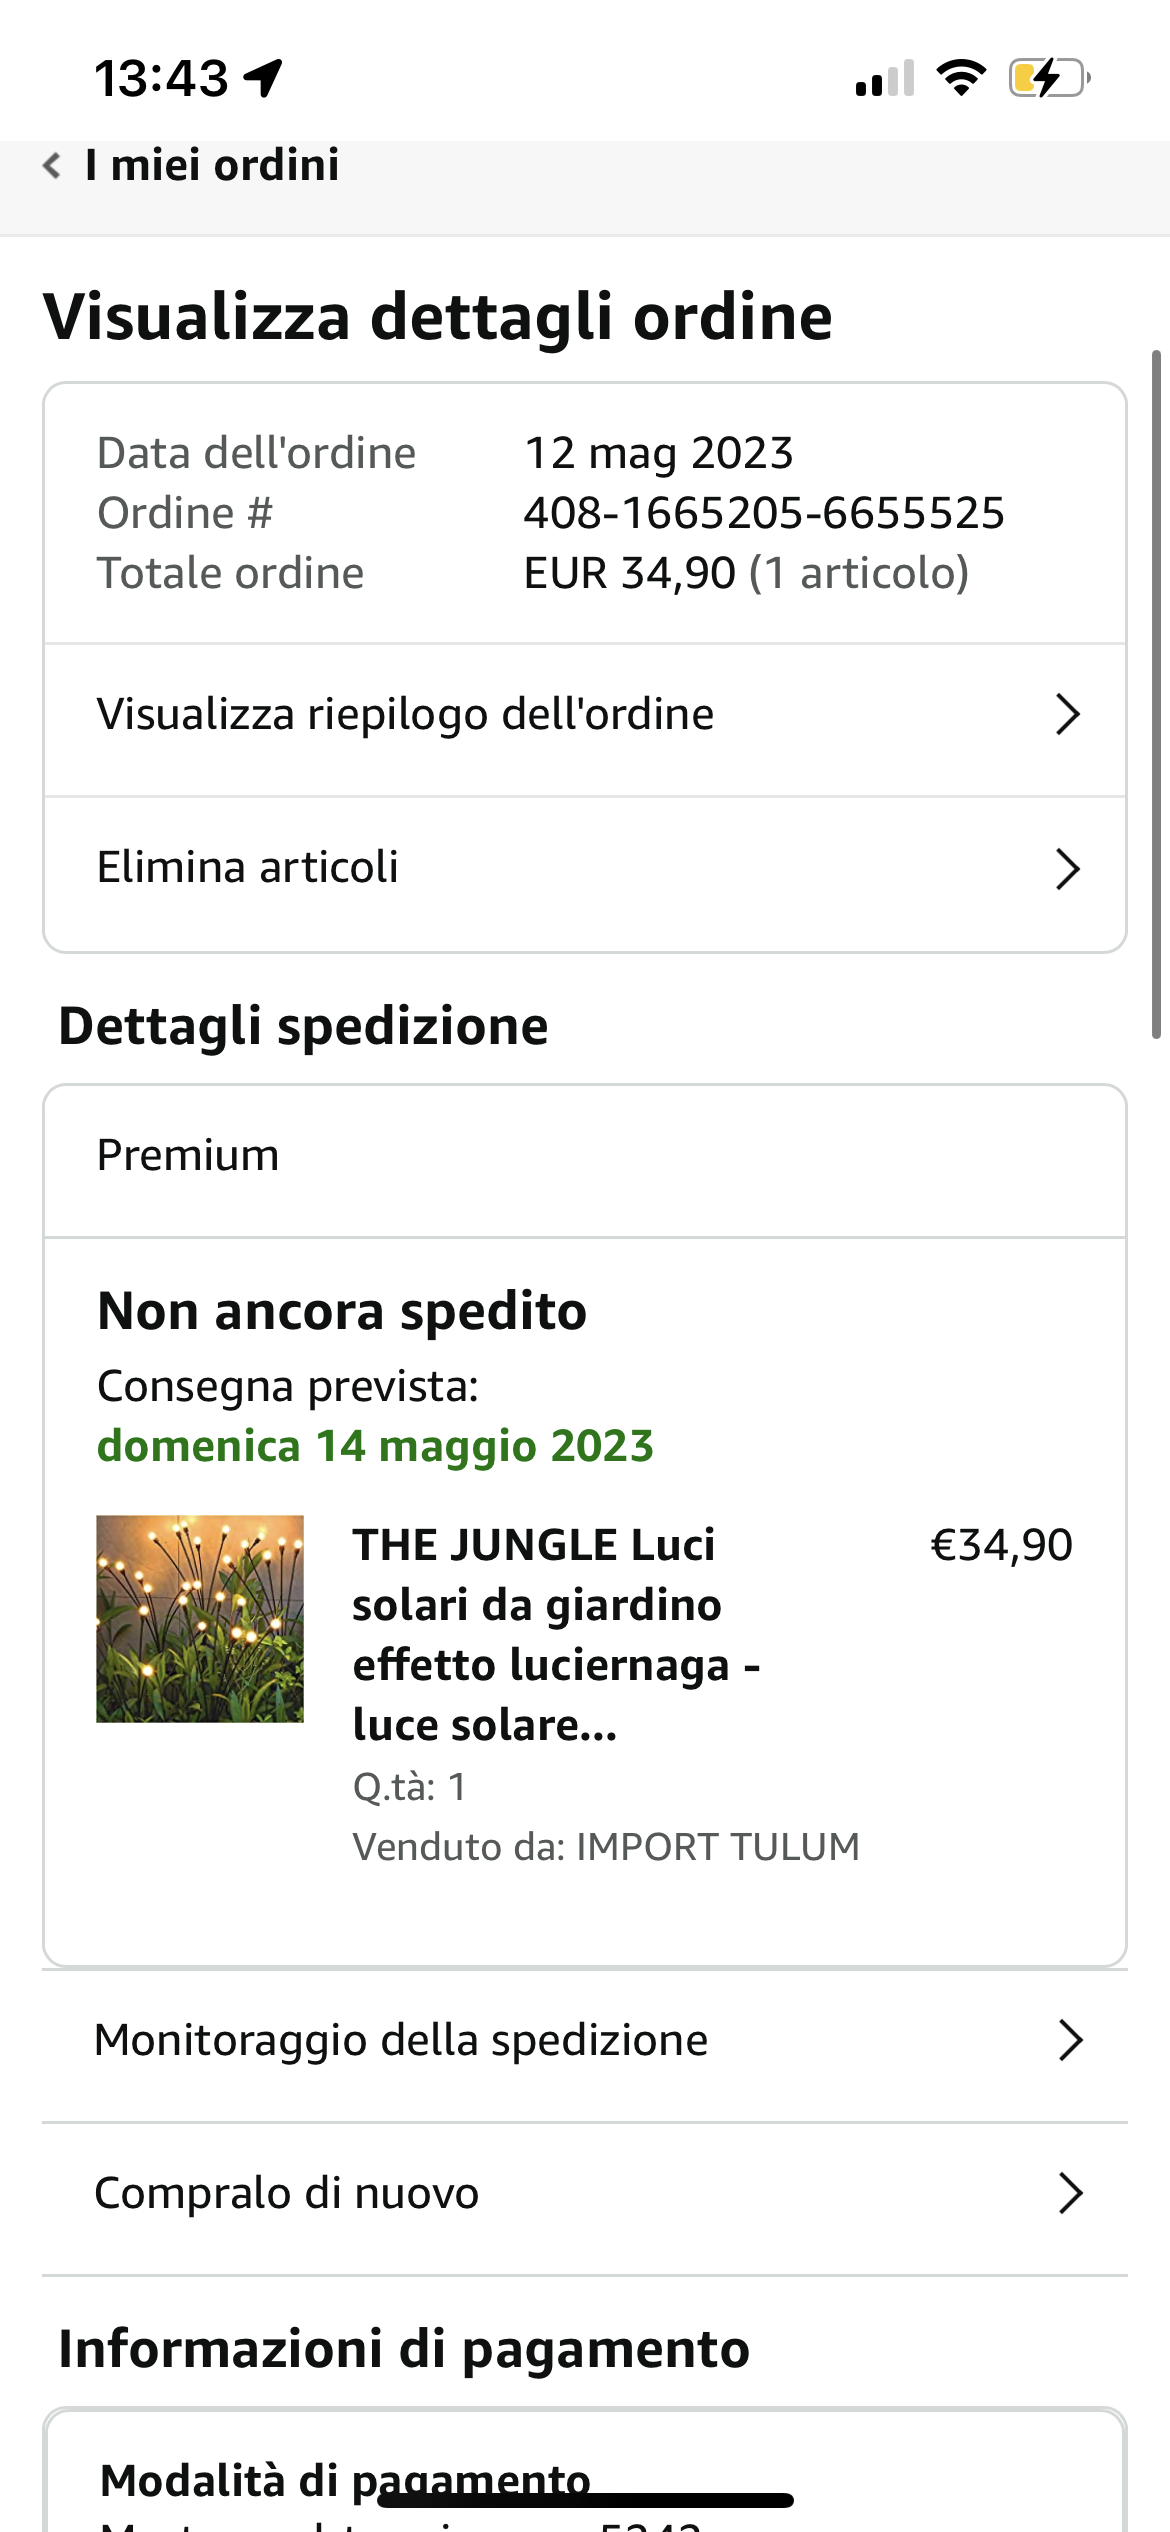The width and height of the screenshot is (1170, 2532).
Task: Go back to I miei ordini
Action: tap(212, 165)
